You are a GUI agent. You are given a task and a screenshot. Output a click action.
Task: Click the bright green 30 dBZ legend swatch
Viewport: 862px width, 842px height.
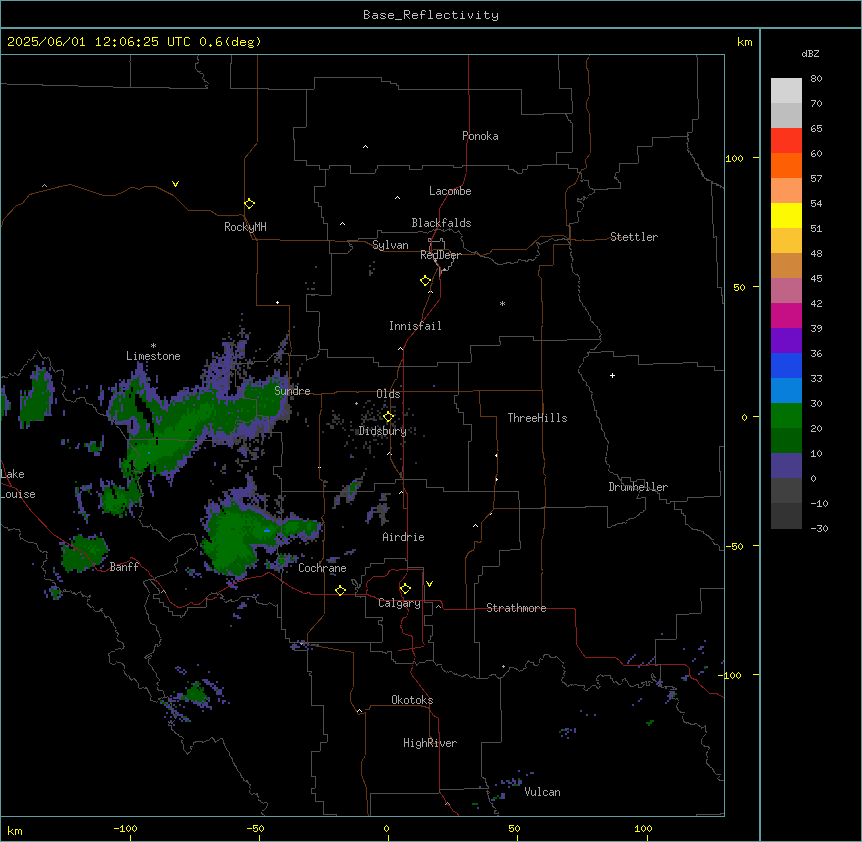786,416
